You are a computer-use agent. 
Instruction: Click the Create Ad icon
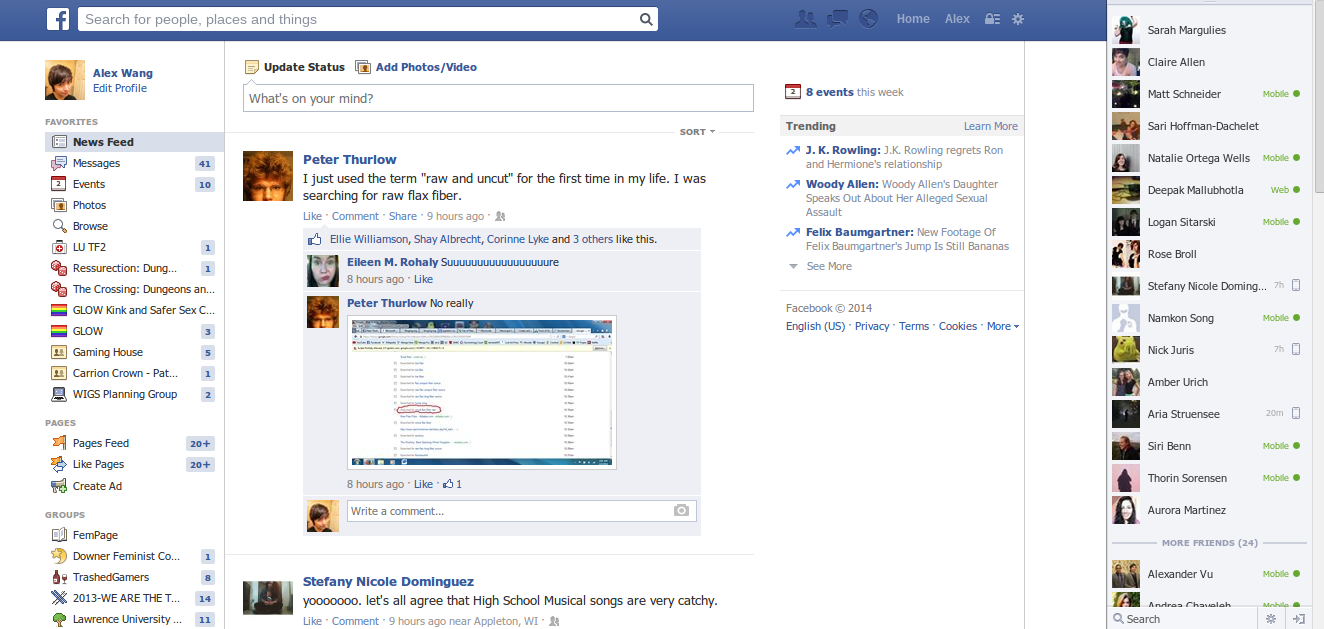[59, 486]
